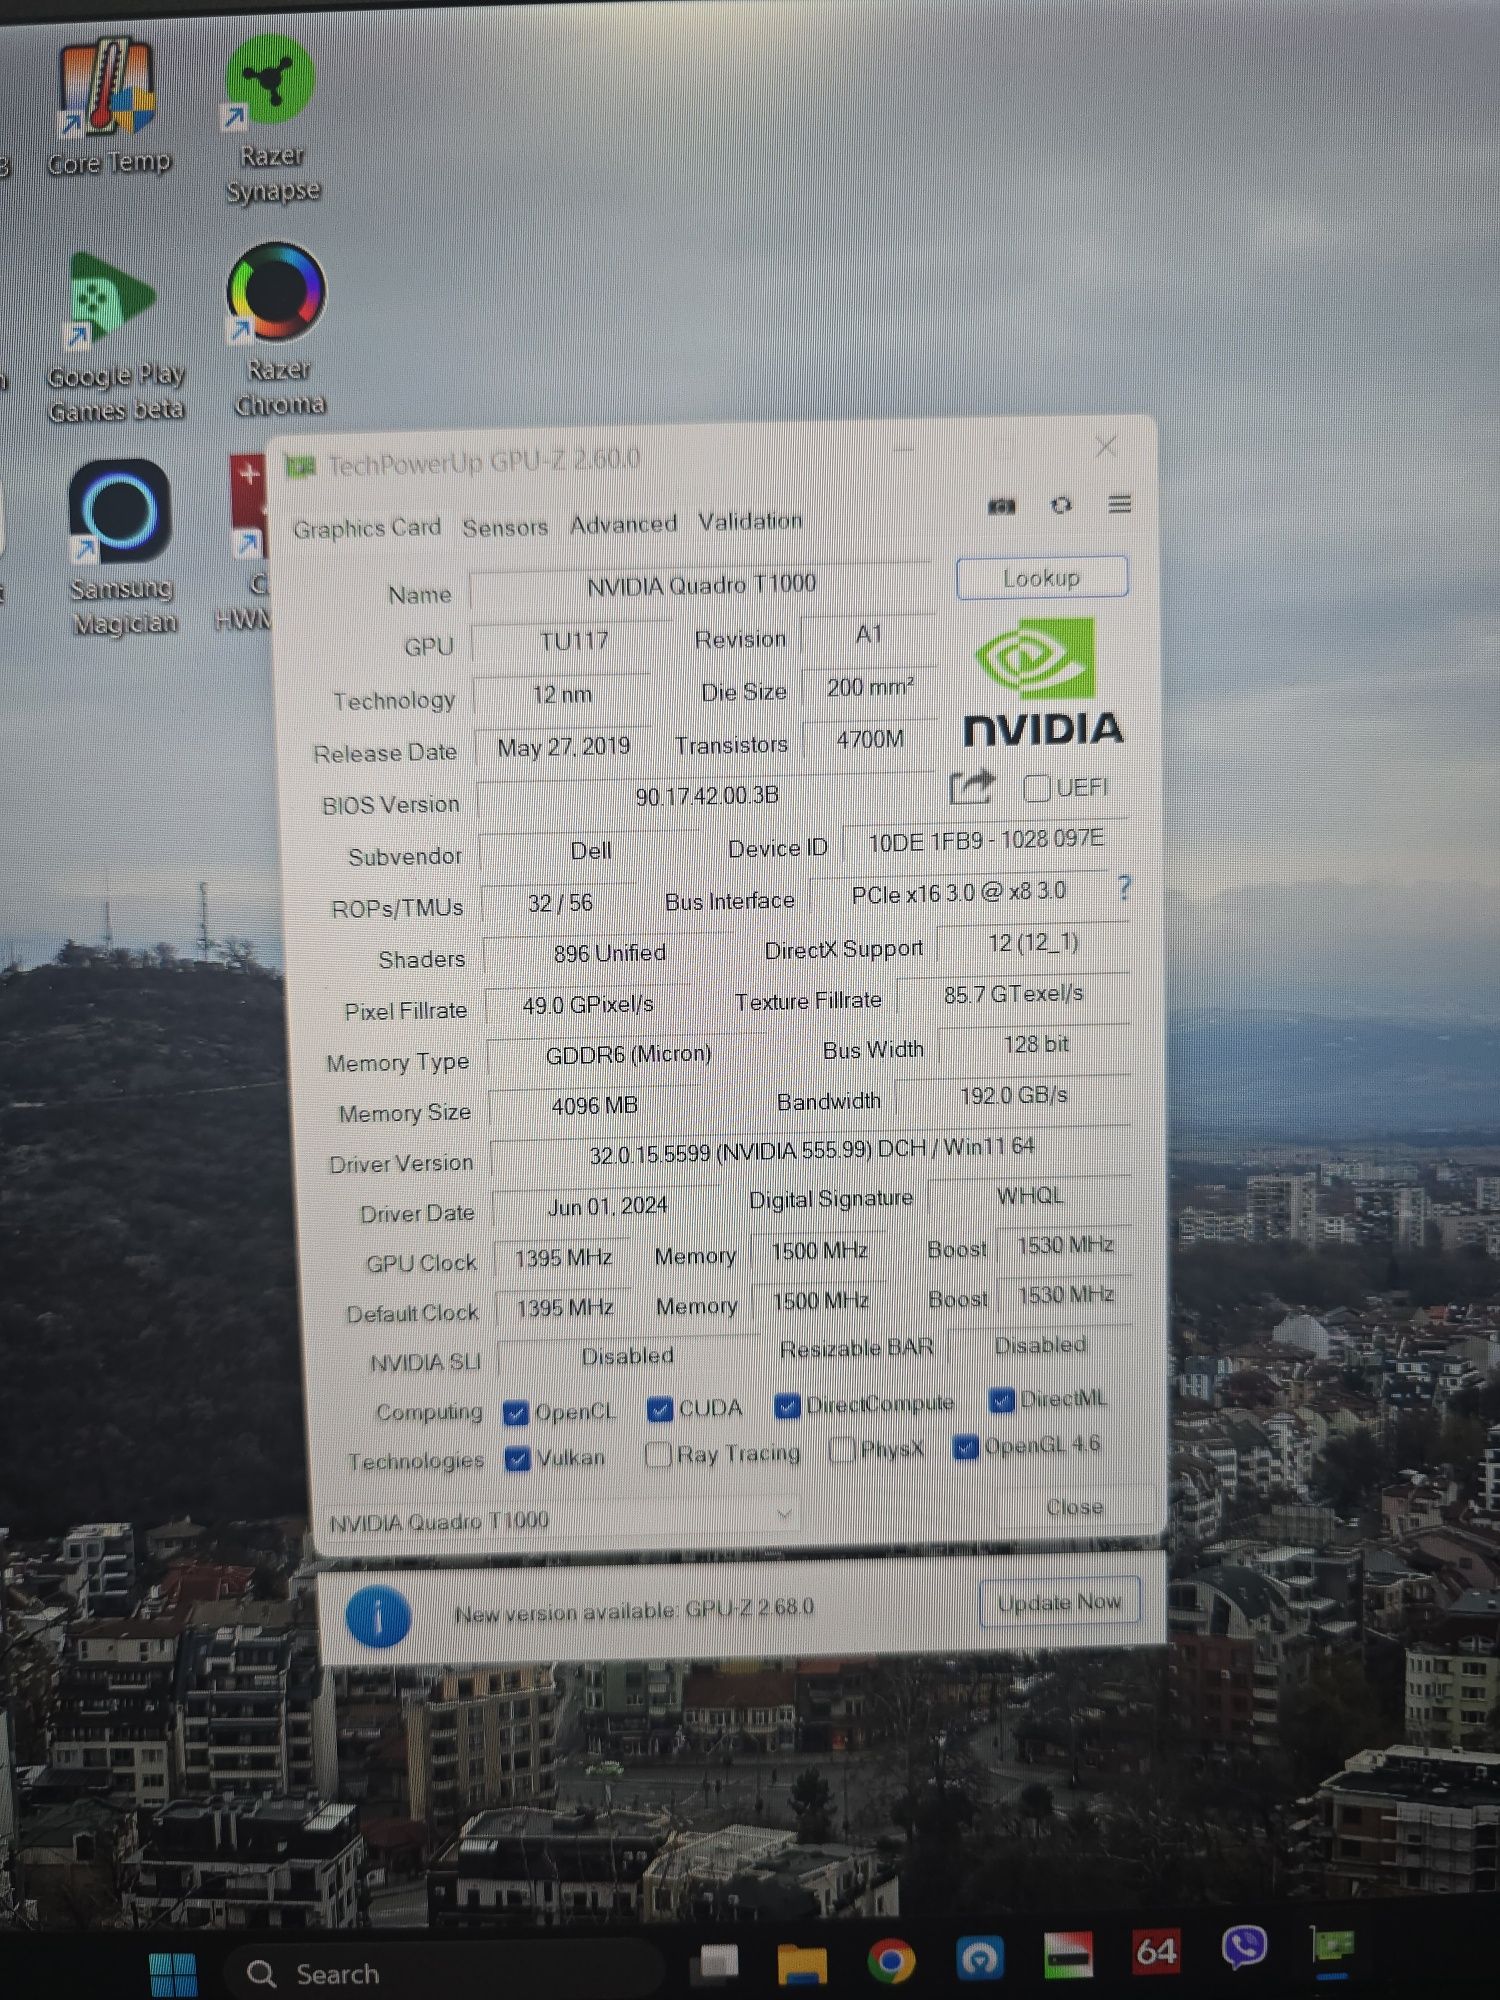Click the Device ID value 10DE 1FB9
The height and width of the screenshot is (2000, 1500).
(985, 840)
